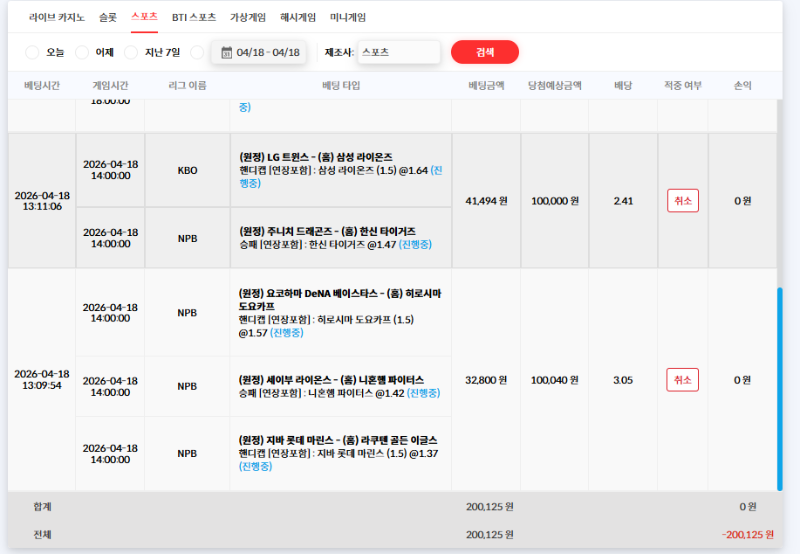Cancel the 41,494 원 bet with 취소

[x=683, y=200]
